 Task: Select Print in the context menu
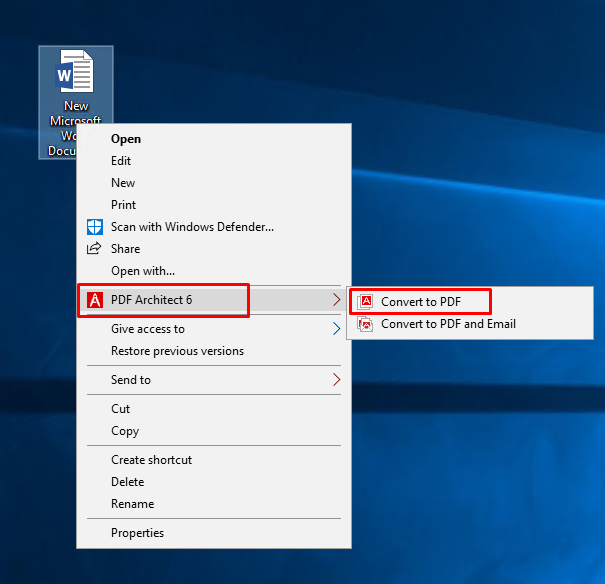tap(214, 204)
